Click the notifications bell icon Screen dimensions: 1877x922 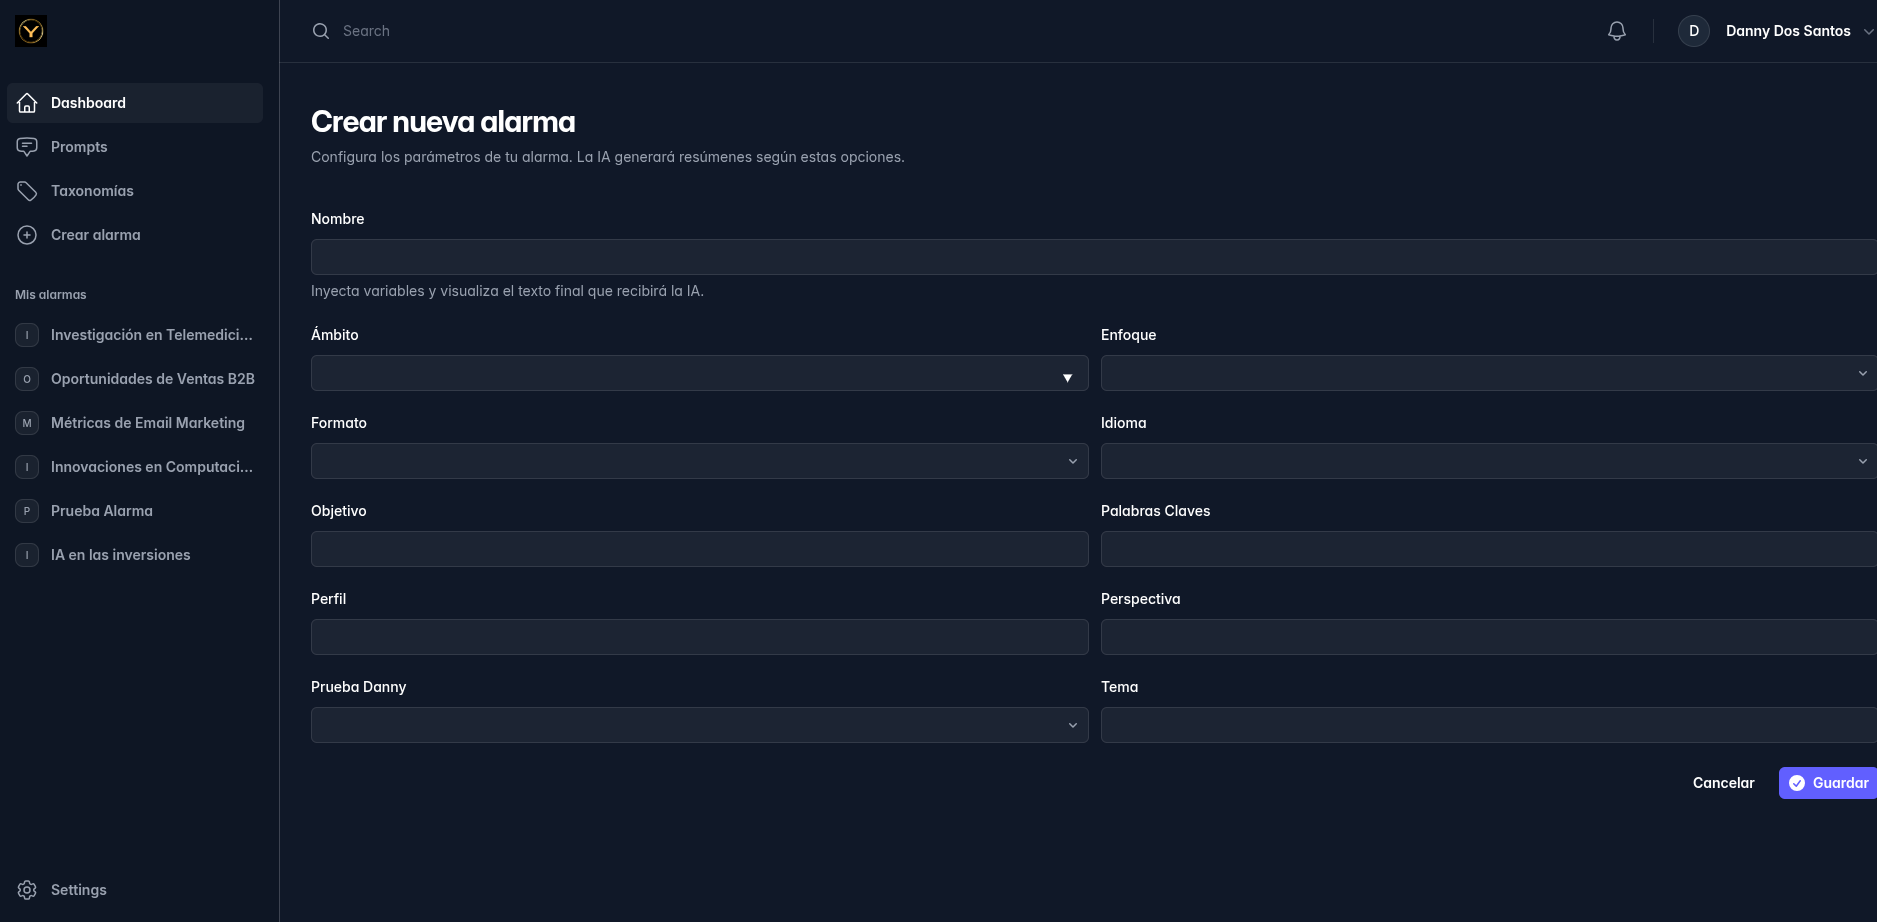point(1616,31)
